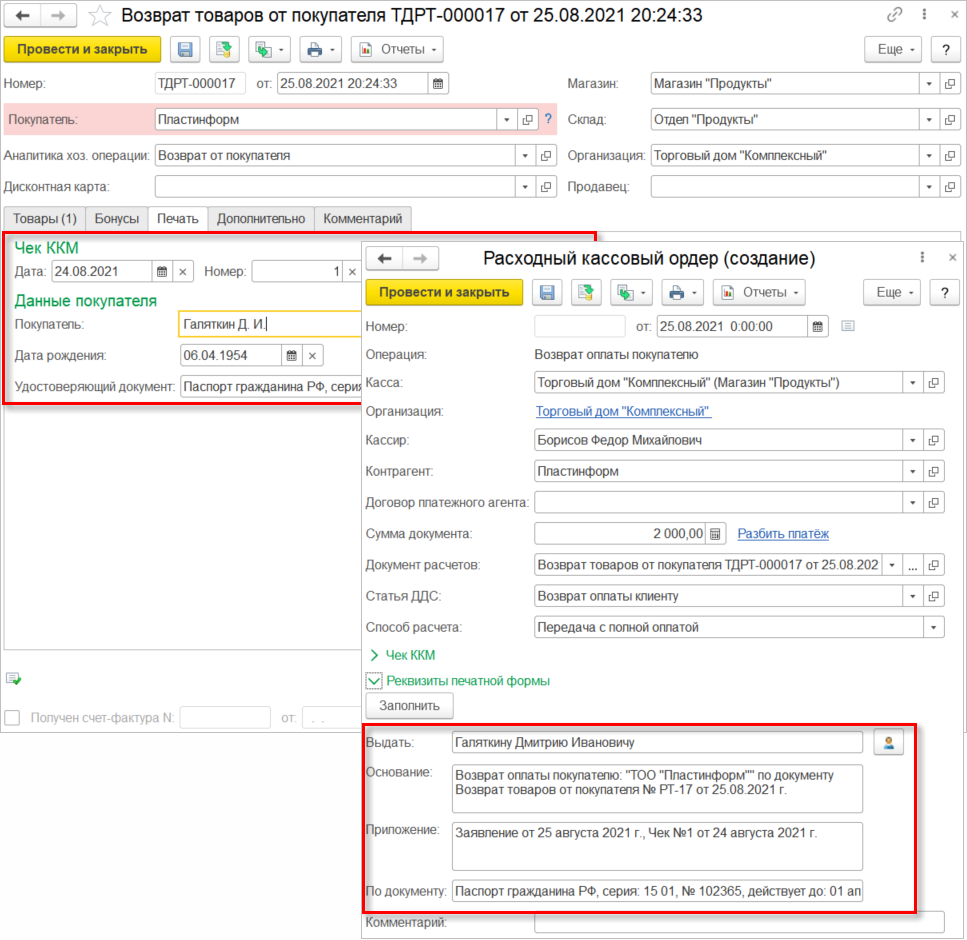Screen dimensions: 967x940
Task: Click the save icon in the return document toolbar
Action: coord(185,49)
